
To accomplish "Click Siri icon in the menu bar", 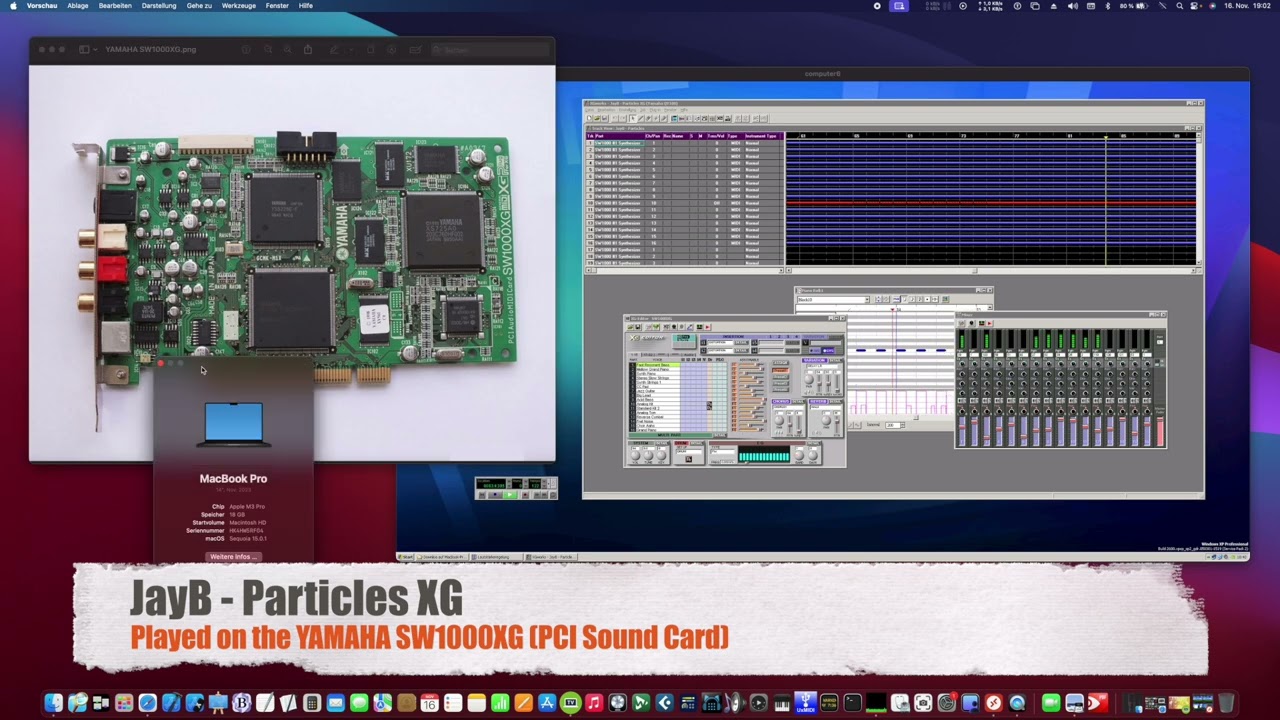I will (x=1212, y=6).
